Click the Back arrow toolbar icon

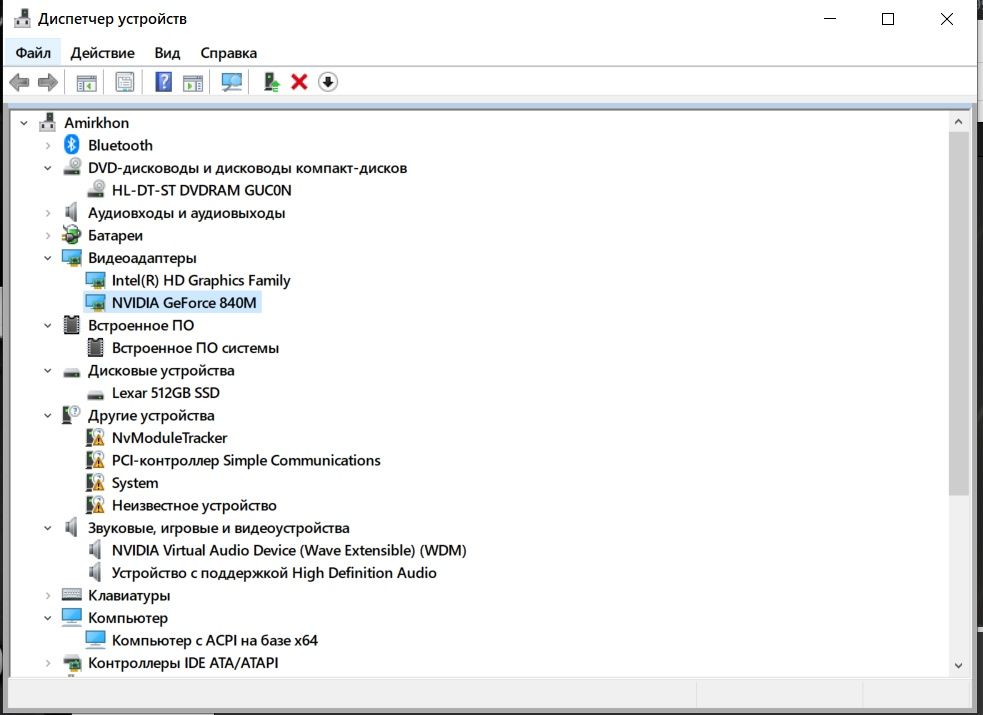[19, 82]
